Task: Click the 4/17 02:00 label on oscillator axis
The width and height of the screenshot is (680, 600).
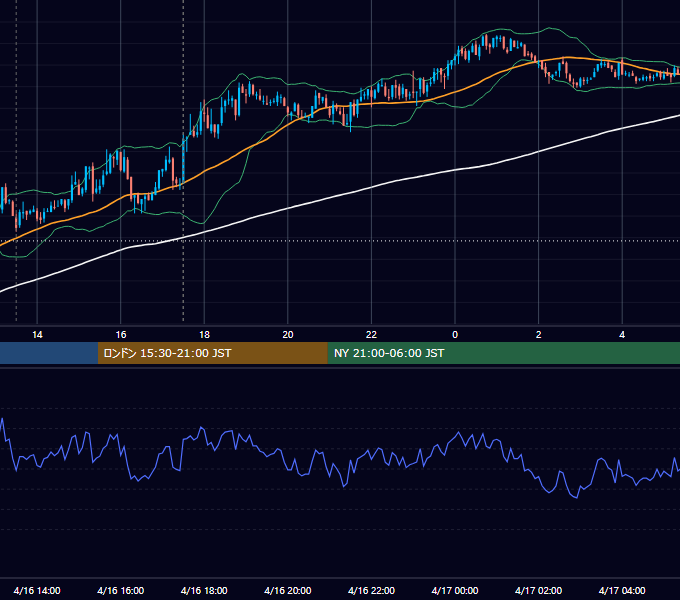Action: click(539, 590)
